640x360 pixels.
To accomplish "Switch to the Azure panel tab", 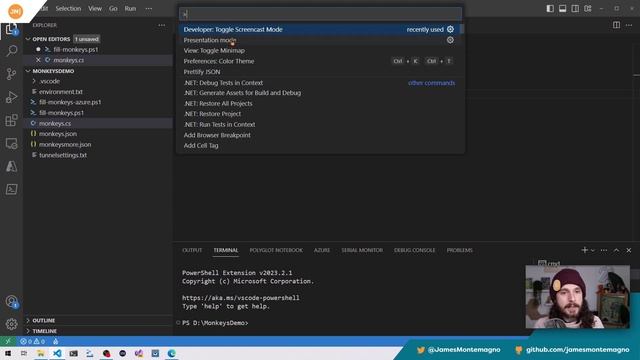I will 322,250.
